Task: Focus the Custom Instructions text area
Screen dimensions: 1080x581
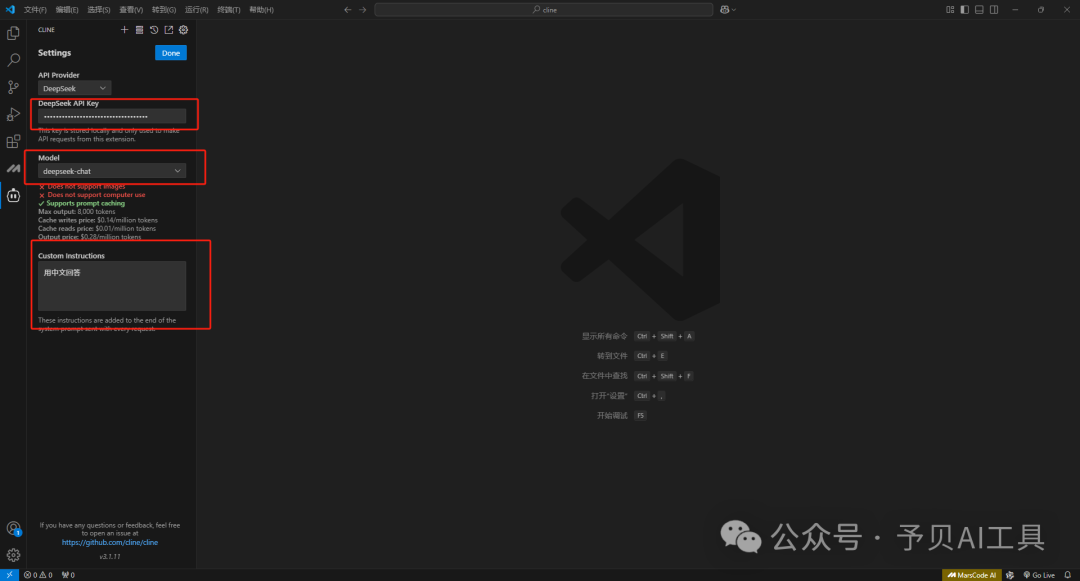Action: tap(112, 286)
